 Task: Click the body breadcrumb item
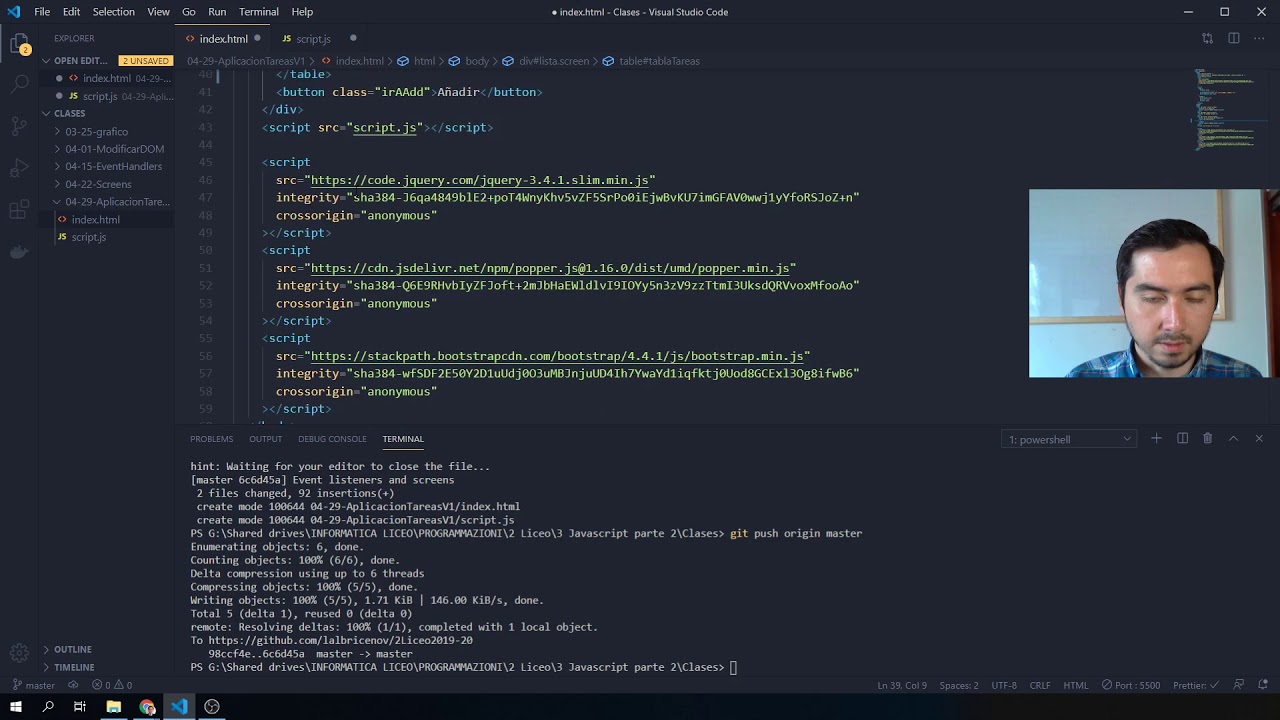tap(476, 61)
